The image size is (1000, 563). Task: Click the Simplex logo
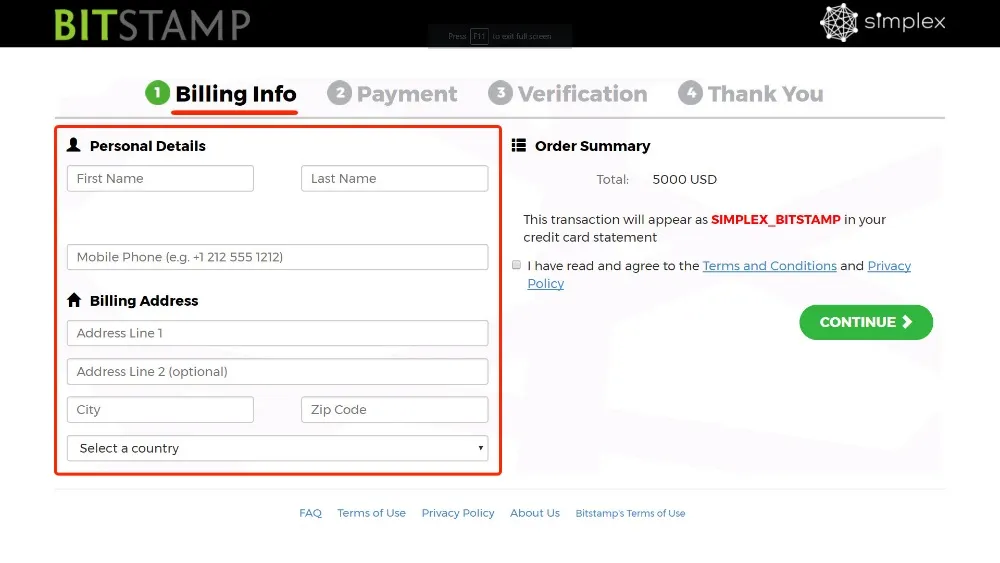pyautogui.click(x=883, y=22)
